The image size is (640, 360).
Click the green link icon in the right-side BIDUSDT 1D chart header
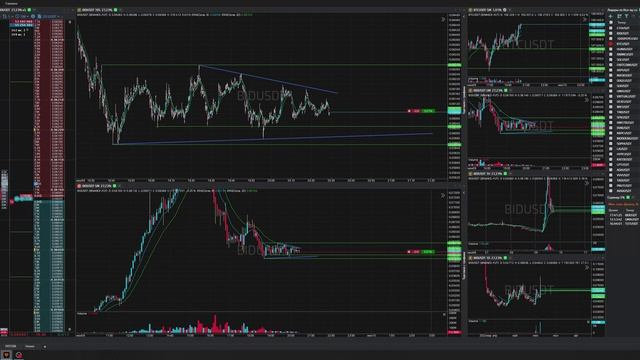pyautogui.click(x=505, y=258)
